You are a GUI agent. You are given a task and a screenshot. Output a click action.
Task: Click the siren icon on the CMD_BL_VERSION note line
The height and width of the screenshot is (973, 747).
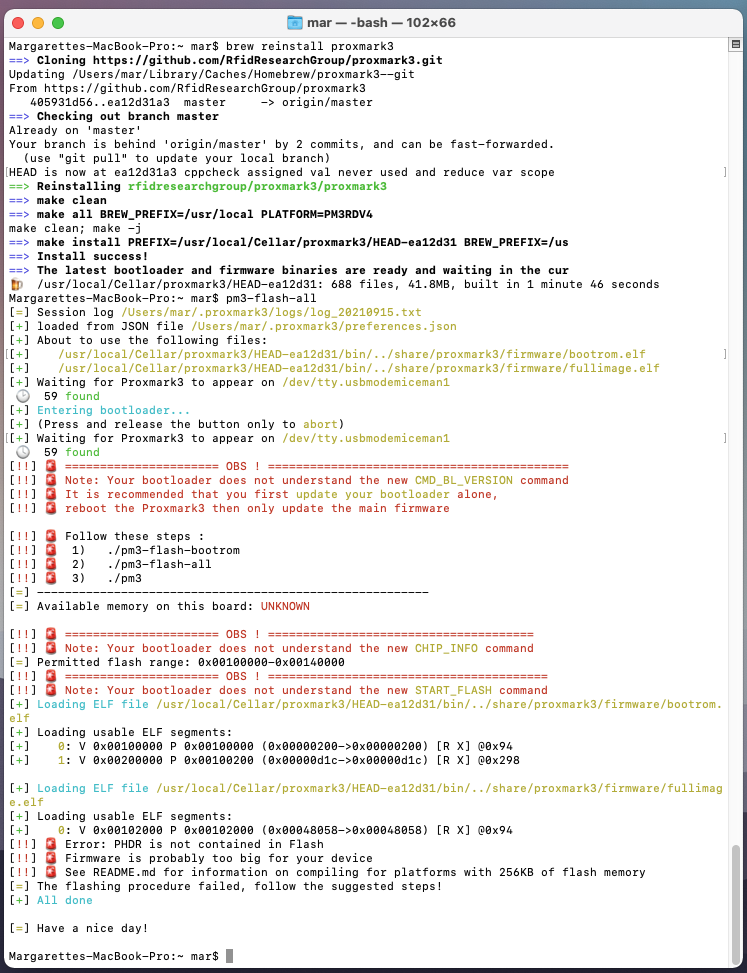(51, 480)
